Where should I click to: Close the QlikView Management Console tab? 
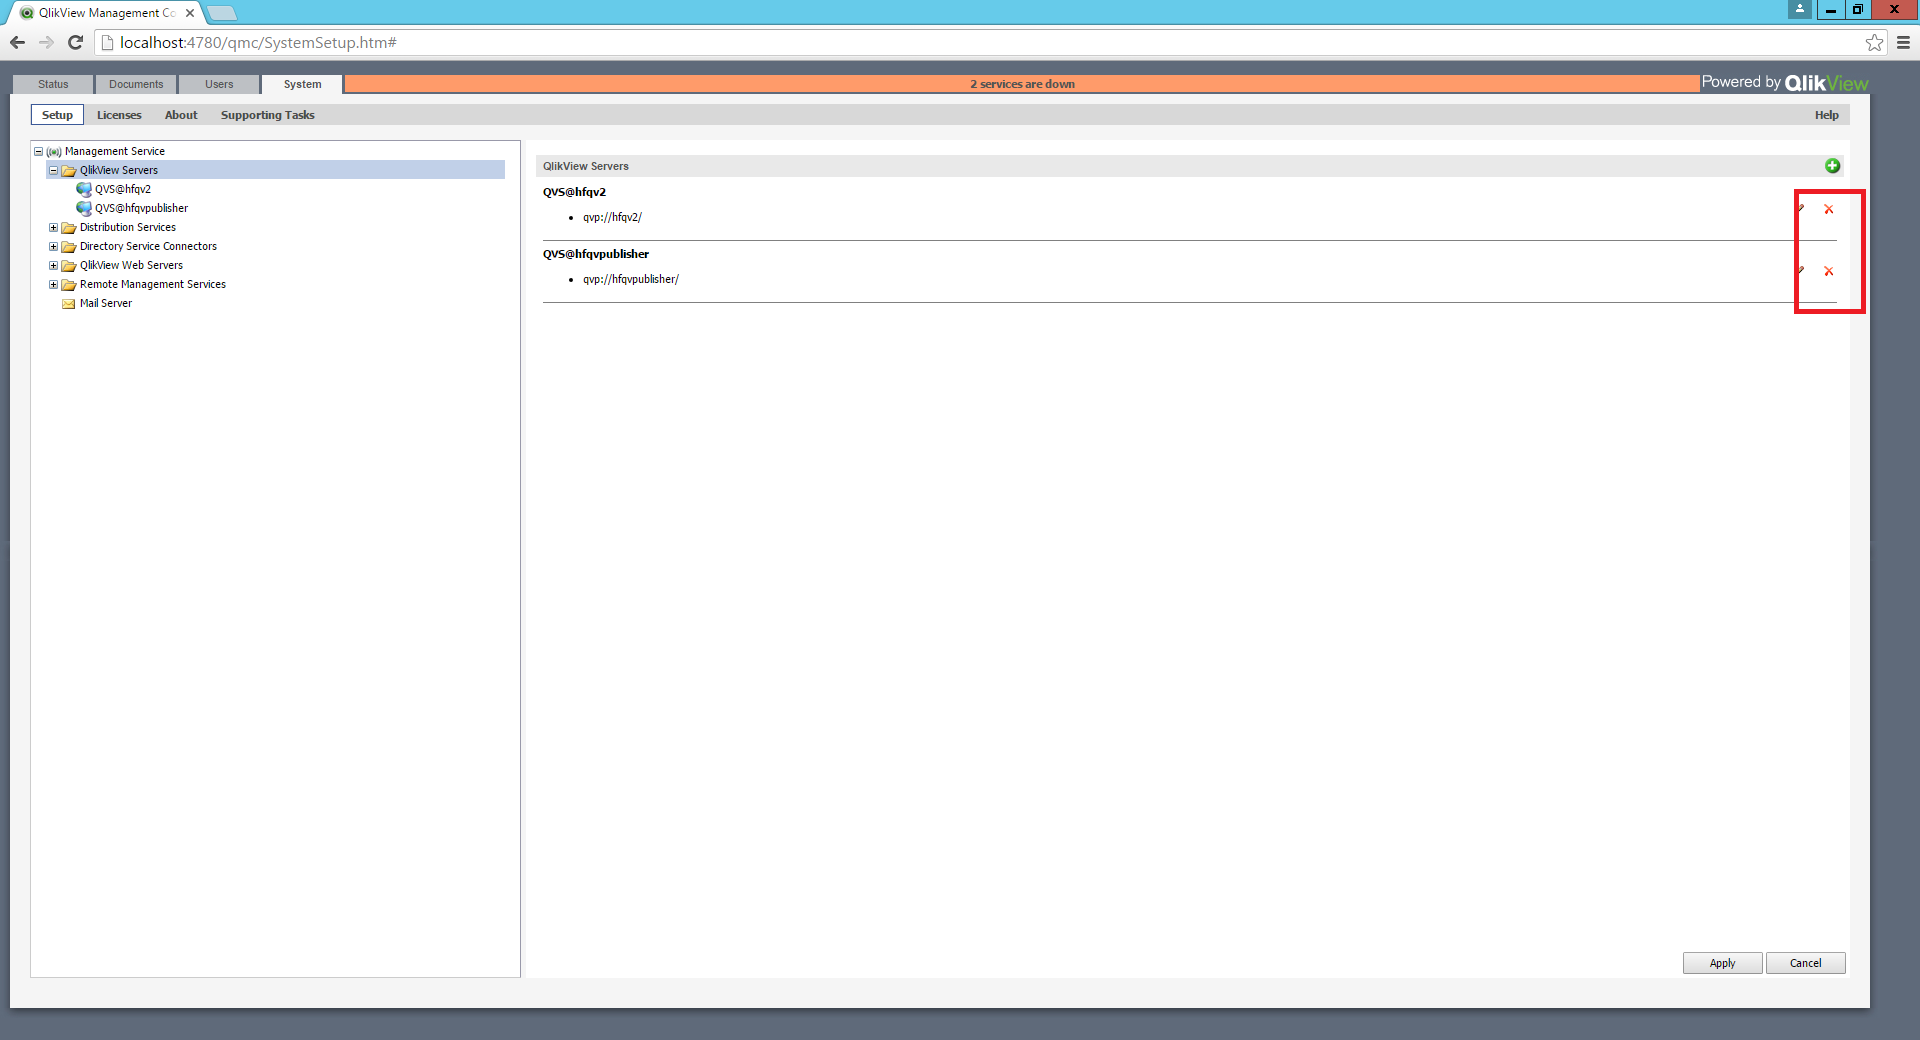tap(190, 13)
